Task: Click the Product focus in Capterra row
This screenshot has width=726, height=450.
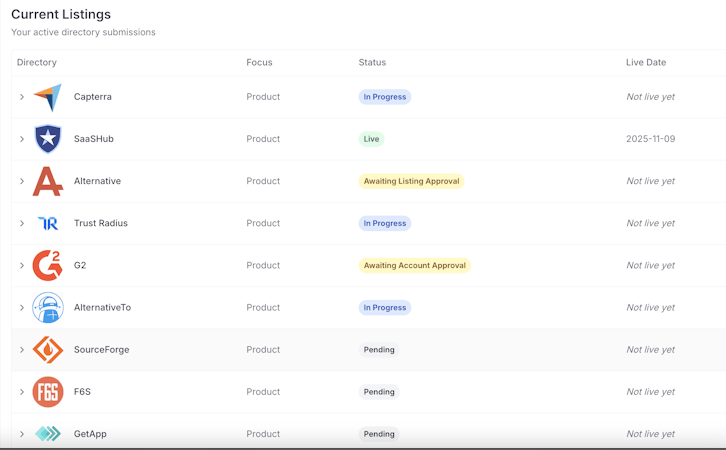Action: coord(263,97)
